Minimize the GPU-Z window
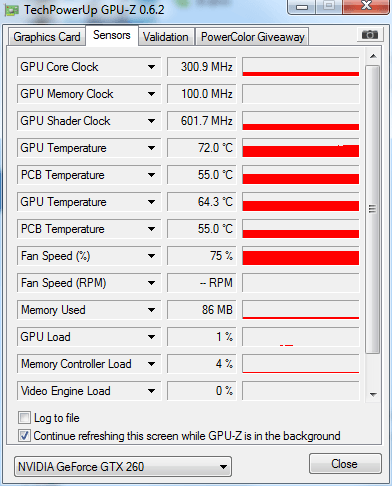Viewport: 392px width, 486px height. coord(302,7)
